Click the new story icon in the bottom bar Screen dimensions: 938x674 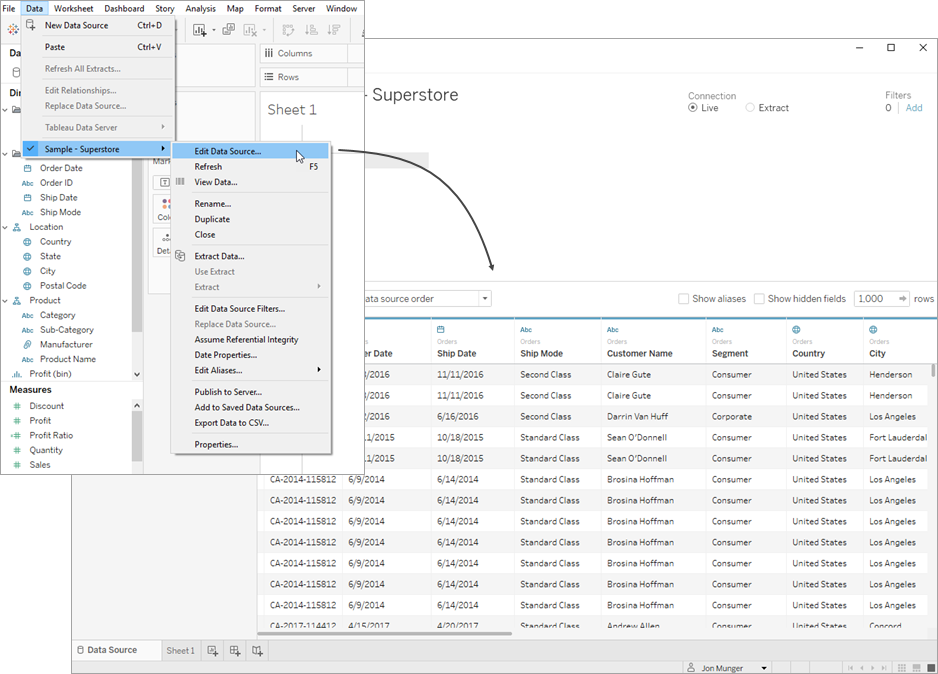click(x=258, y=650)
